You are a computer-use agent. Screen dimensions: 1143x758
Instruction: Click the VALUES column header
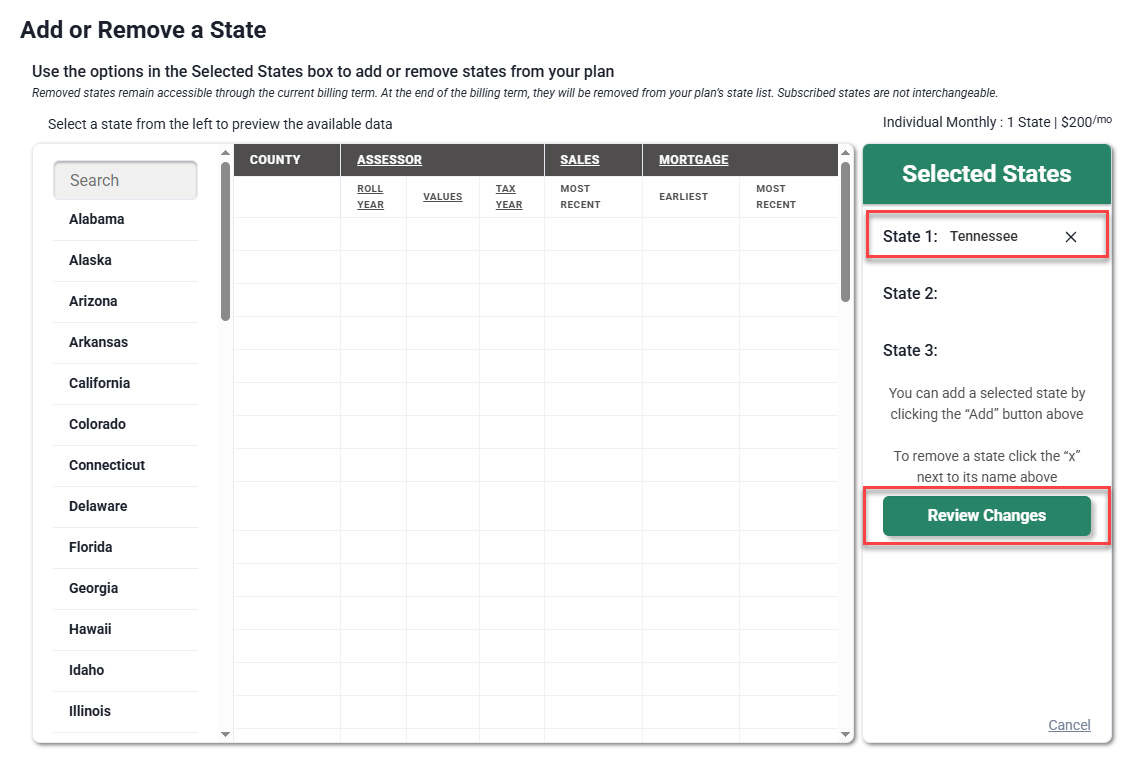coord(442,197)
